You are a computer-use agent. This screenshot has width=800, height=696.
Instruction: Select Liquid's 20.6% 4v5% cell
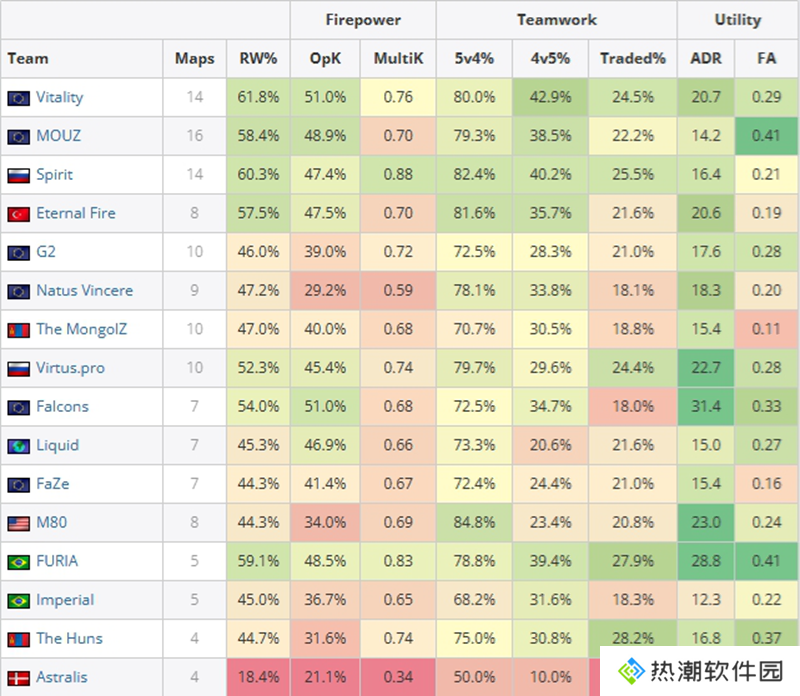tap(550, 445)
